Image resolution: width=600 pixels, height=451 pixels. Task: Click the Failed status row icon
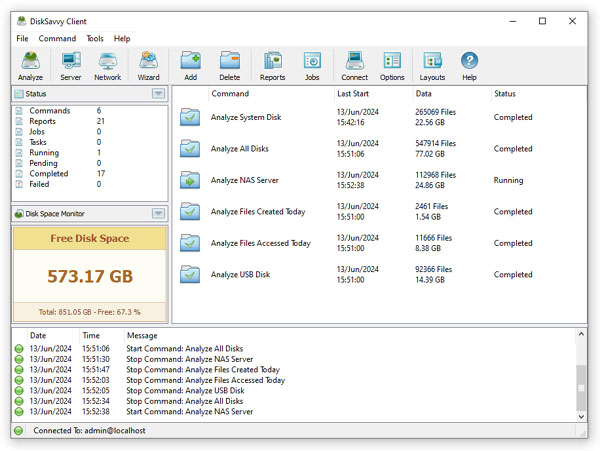pos(19,184)
